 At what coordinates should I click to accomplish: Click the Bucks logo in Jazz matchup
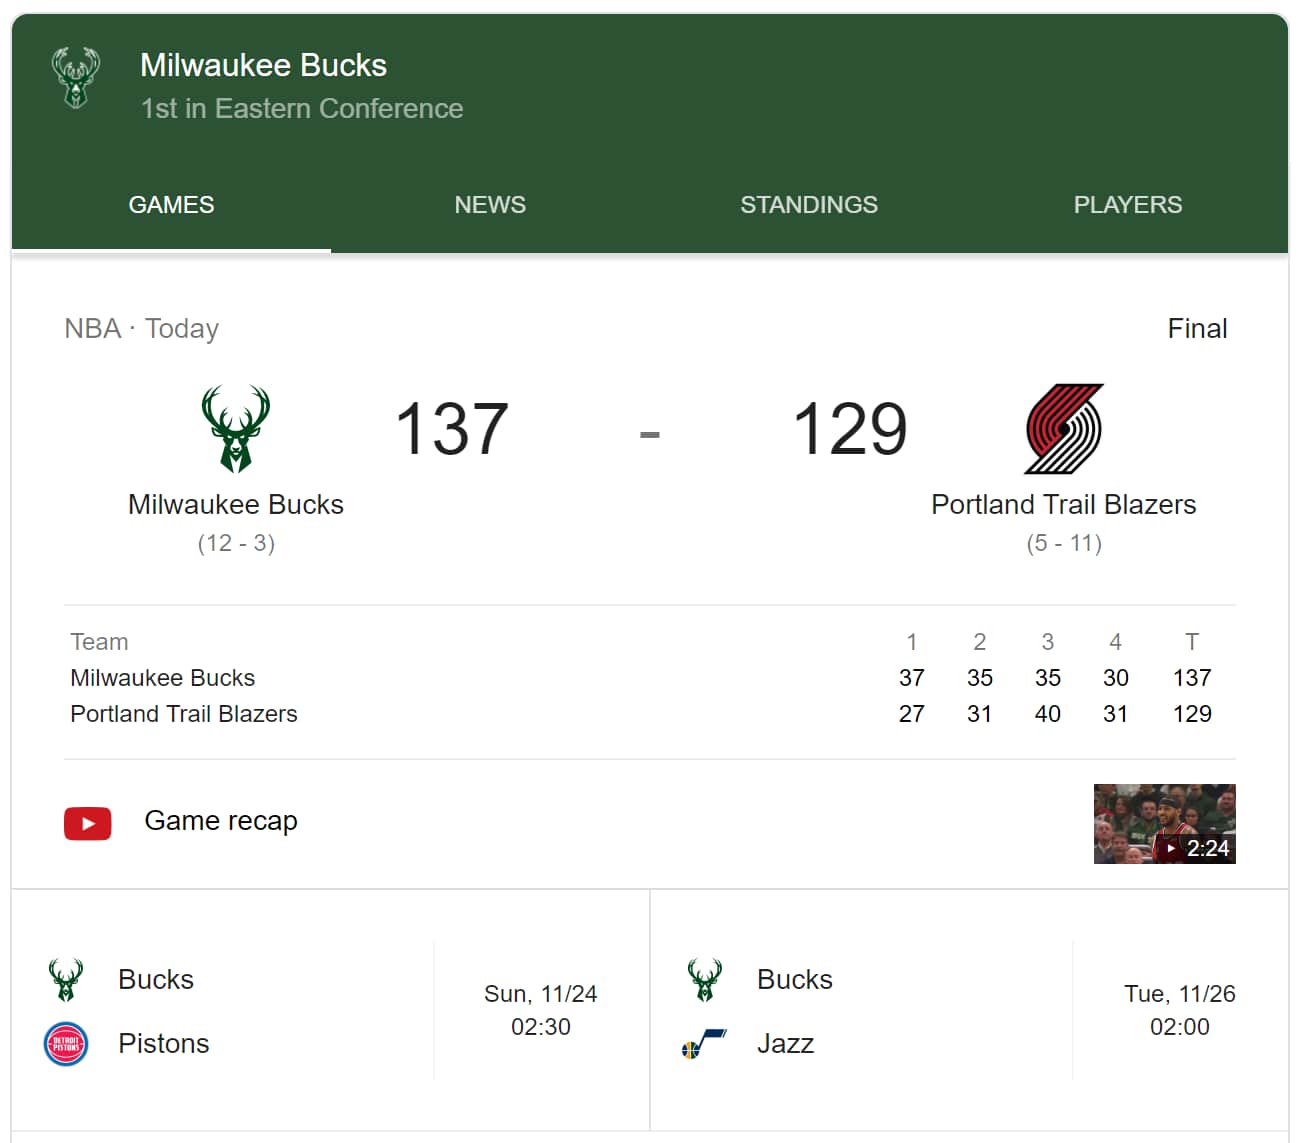pos(704,980)
